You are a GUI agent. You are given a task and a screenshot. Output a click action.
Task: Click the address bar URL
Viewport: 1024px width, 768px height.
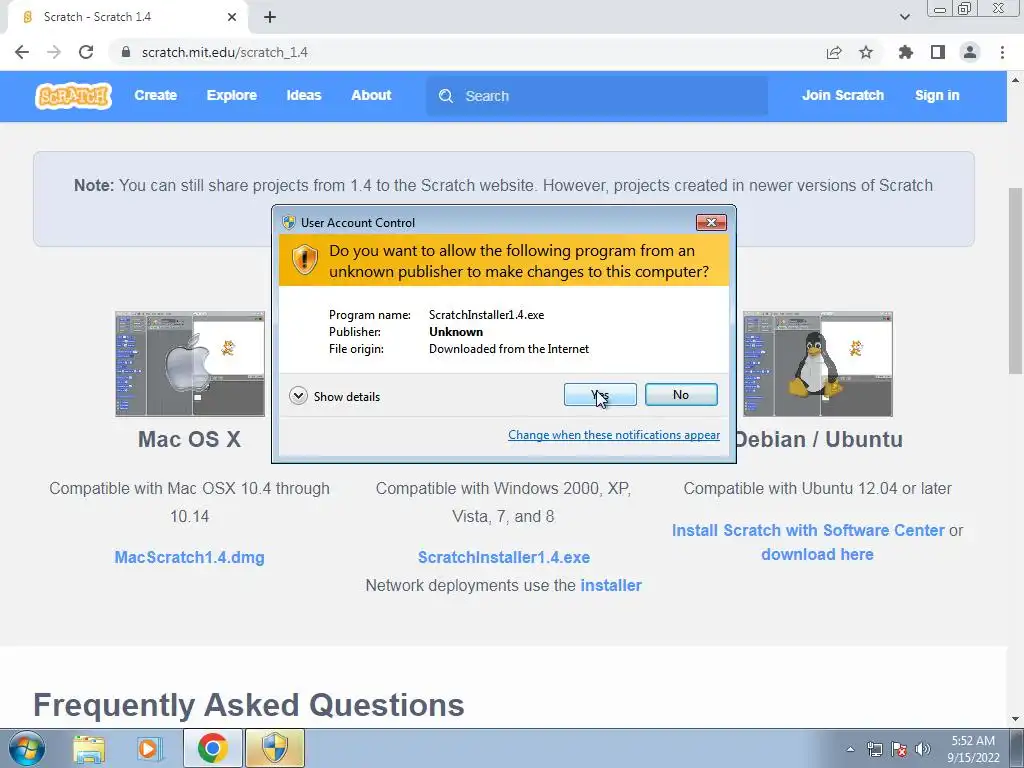pyautogui.click(x=225, y=52)
